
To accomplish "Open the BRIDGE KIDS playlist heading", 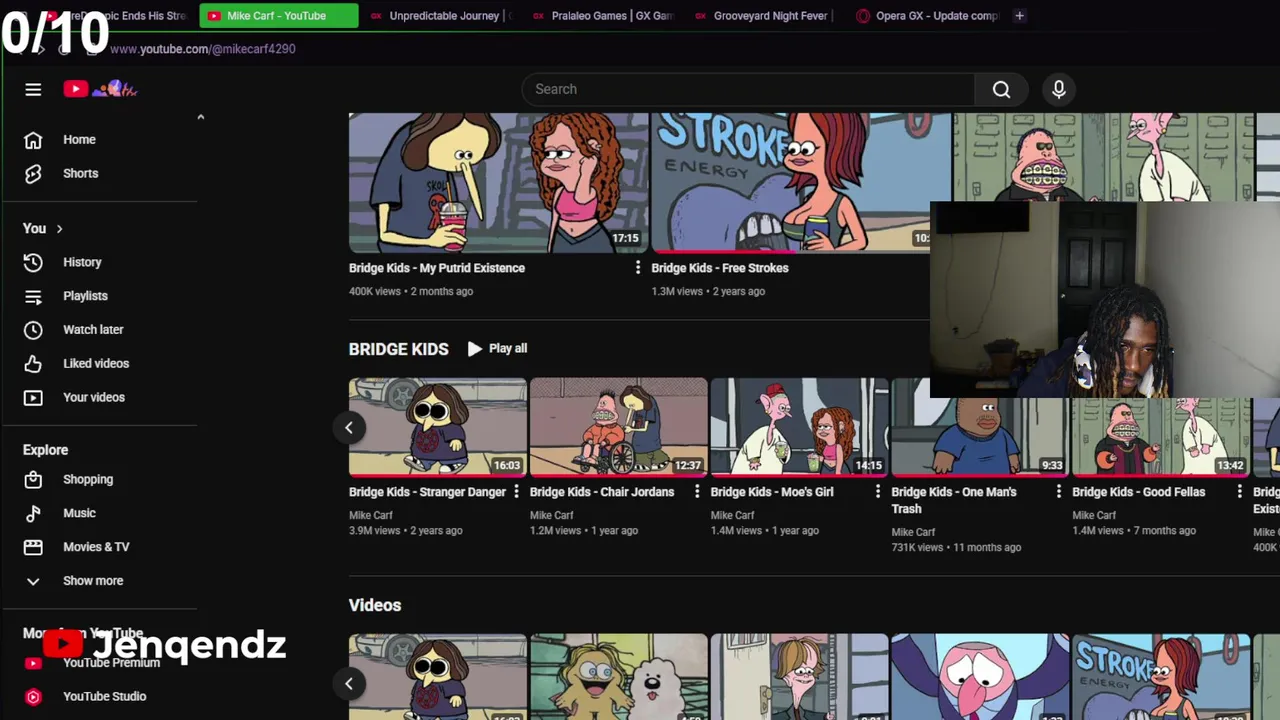I will point(399,349).
